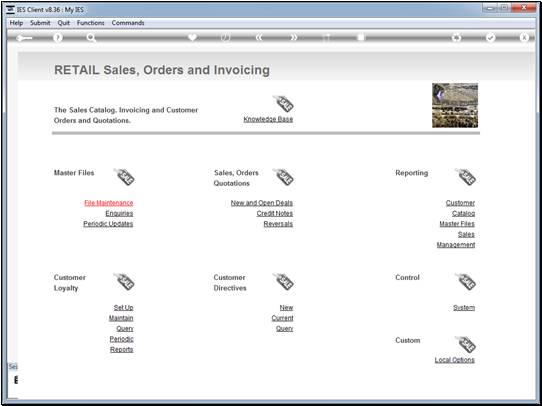542x406 pixels.
Task: Click the heart favorites toolbar icon
Action: 193,37
